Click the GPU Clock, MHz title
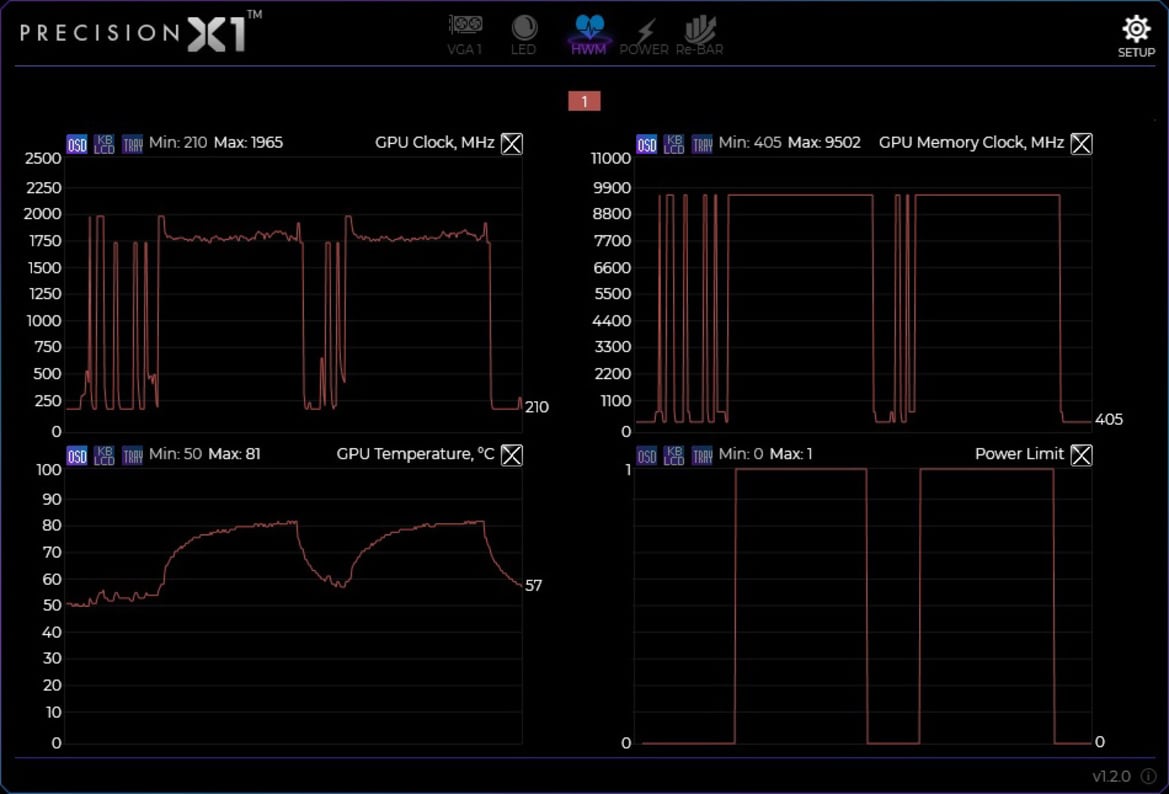 [x=435, y=142]
